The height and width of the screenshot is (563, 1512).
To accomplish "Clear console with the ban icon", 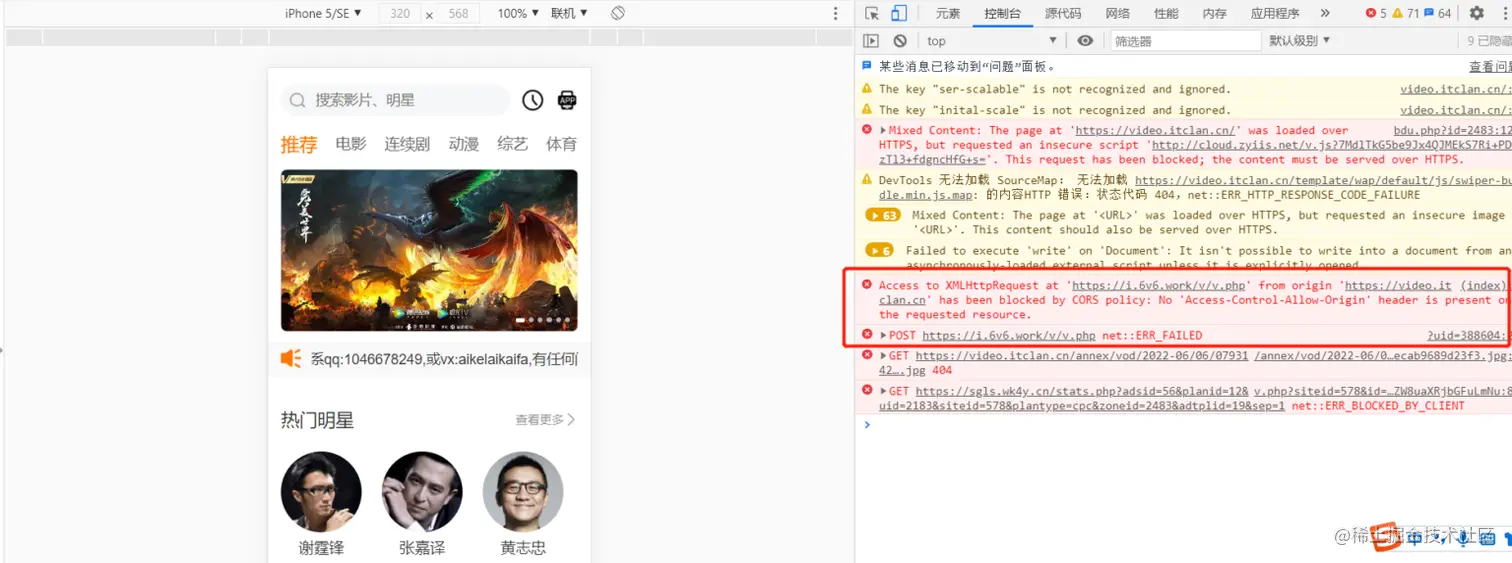I will tap(900, 41).
